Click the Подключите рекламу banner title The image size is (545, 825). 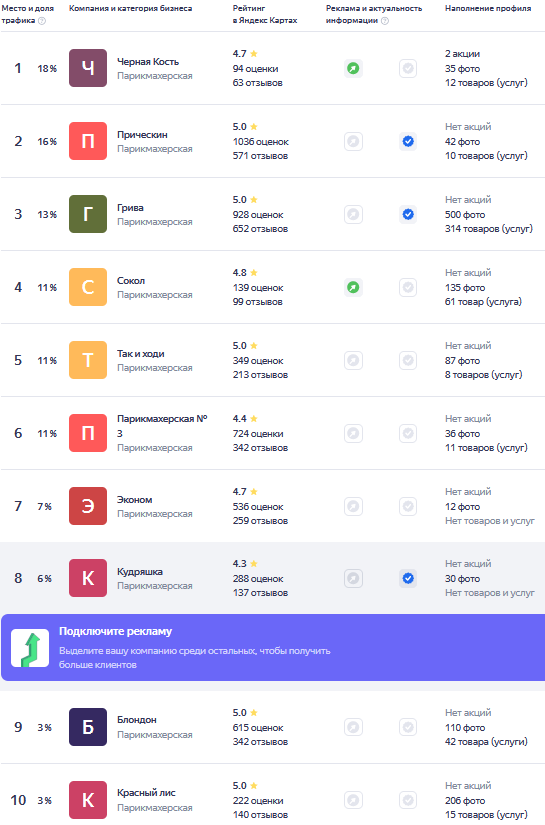[115, 631]
